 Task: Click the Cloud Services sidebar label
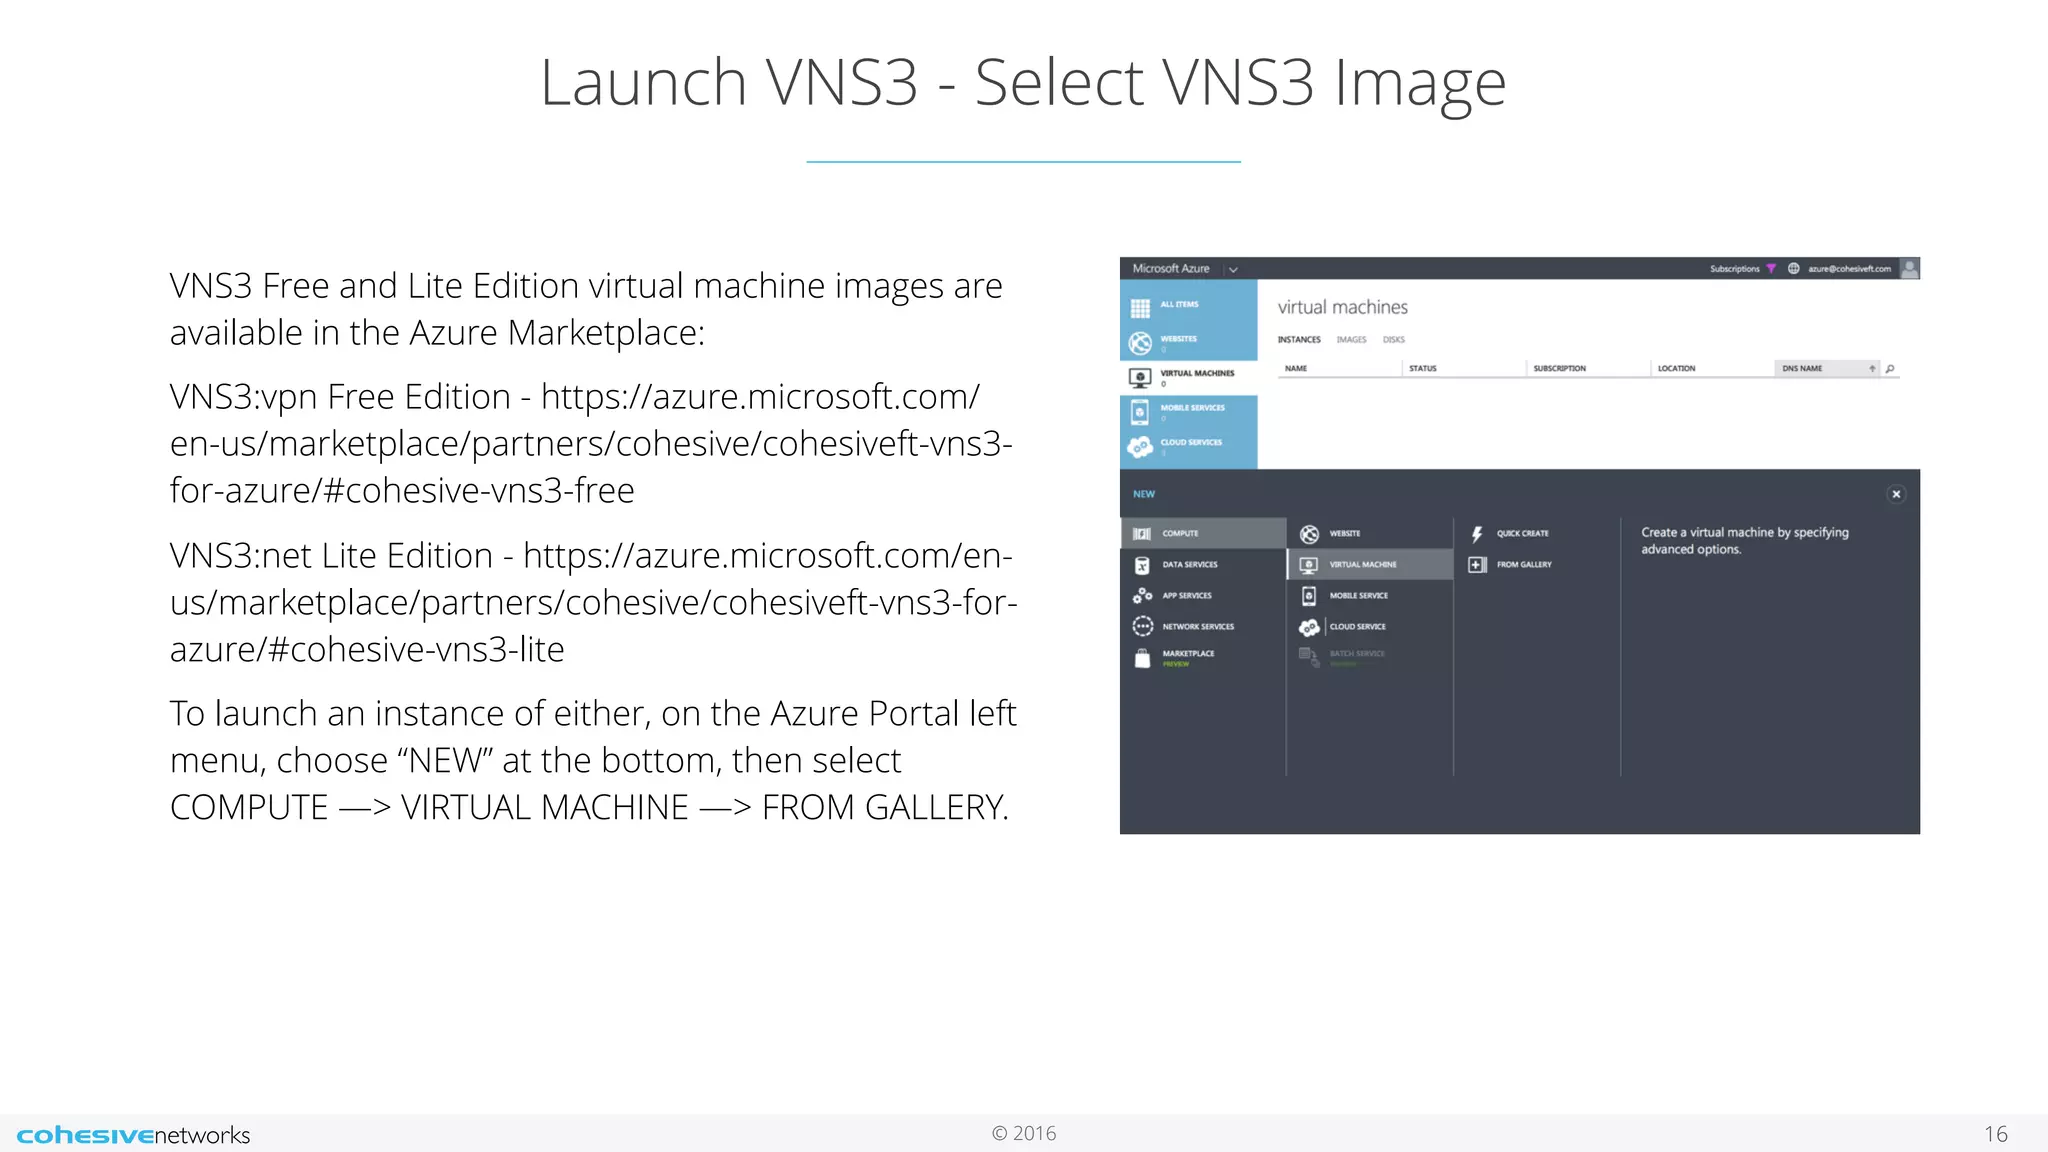[1191, 442]
